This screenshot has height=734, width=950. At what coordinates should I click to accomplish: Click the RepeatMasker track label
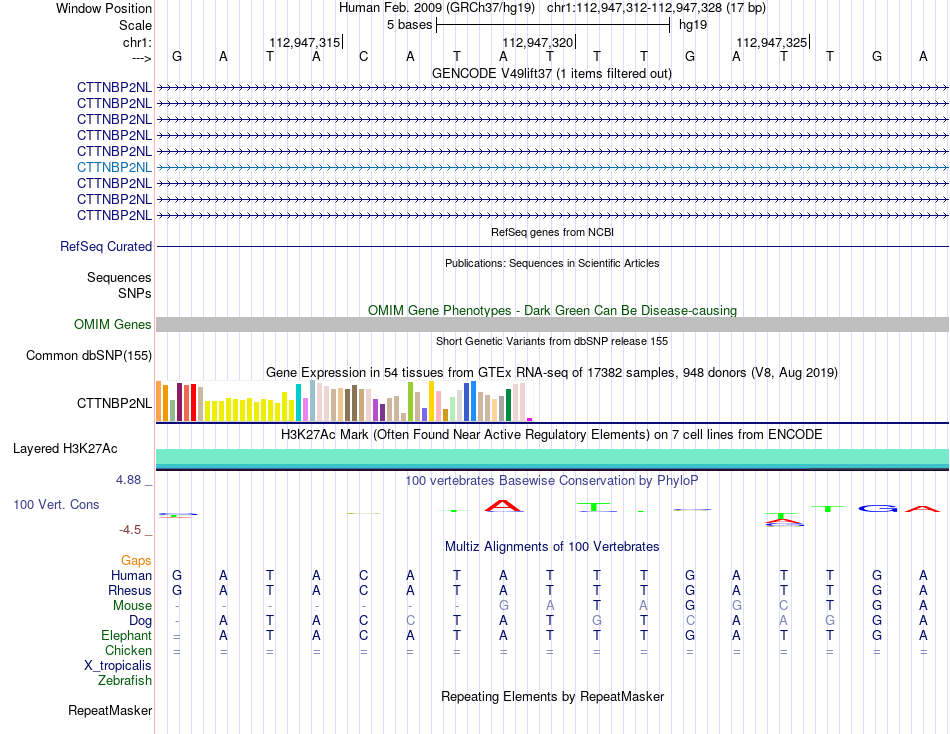(x=110, y=710)
